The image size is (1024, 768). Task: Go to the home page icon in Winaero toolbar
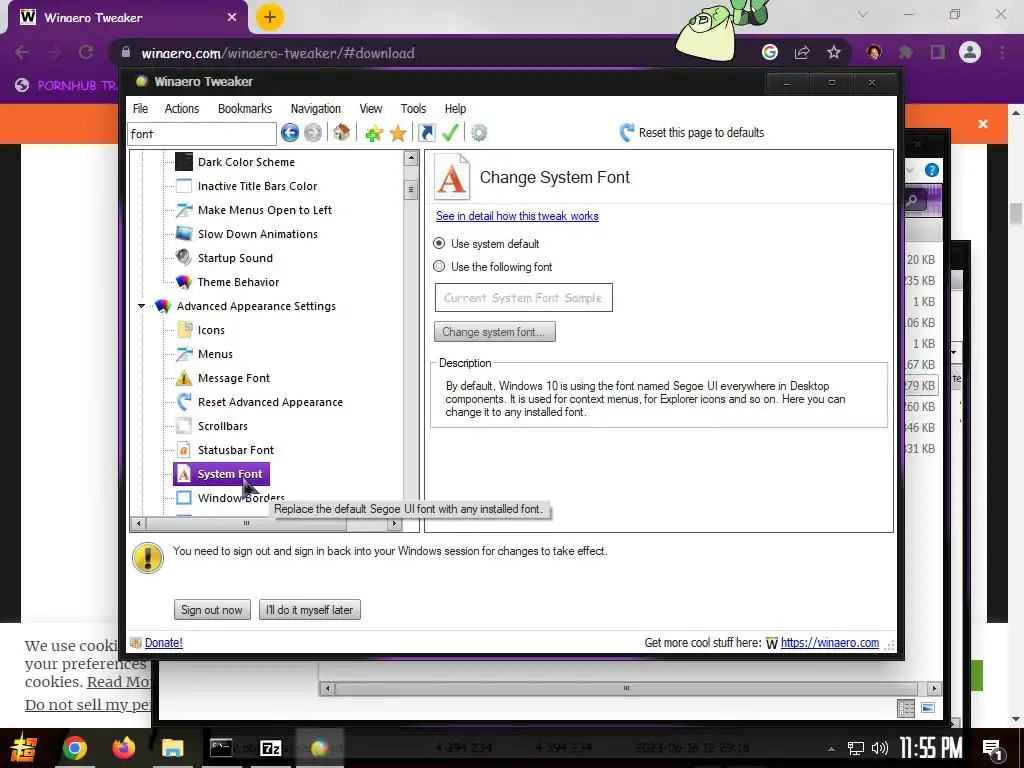341,133
